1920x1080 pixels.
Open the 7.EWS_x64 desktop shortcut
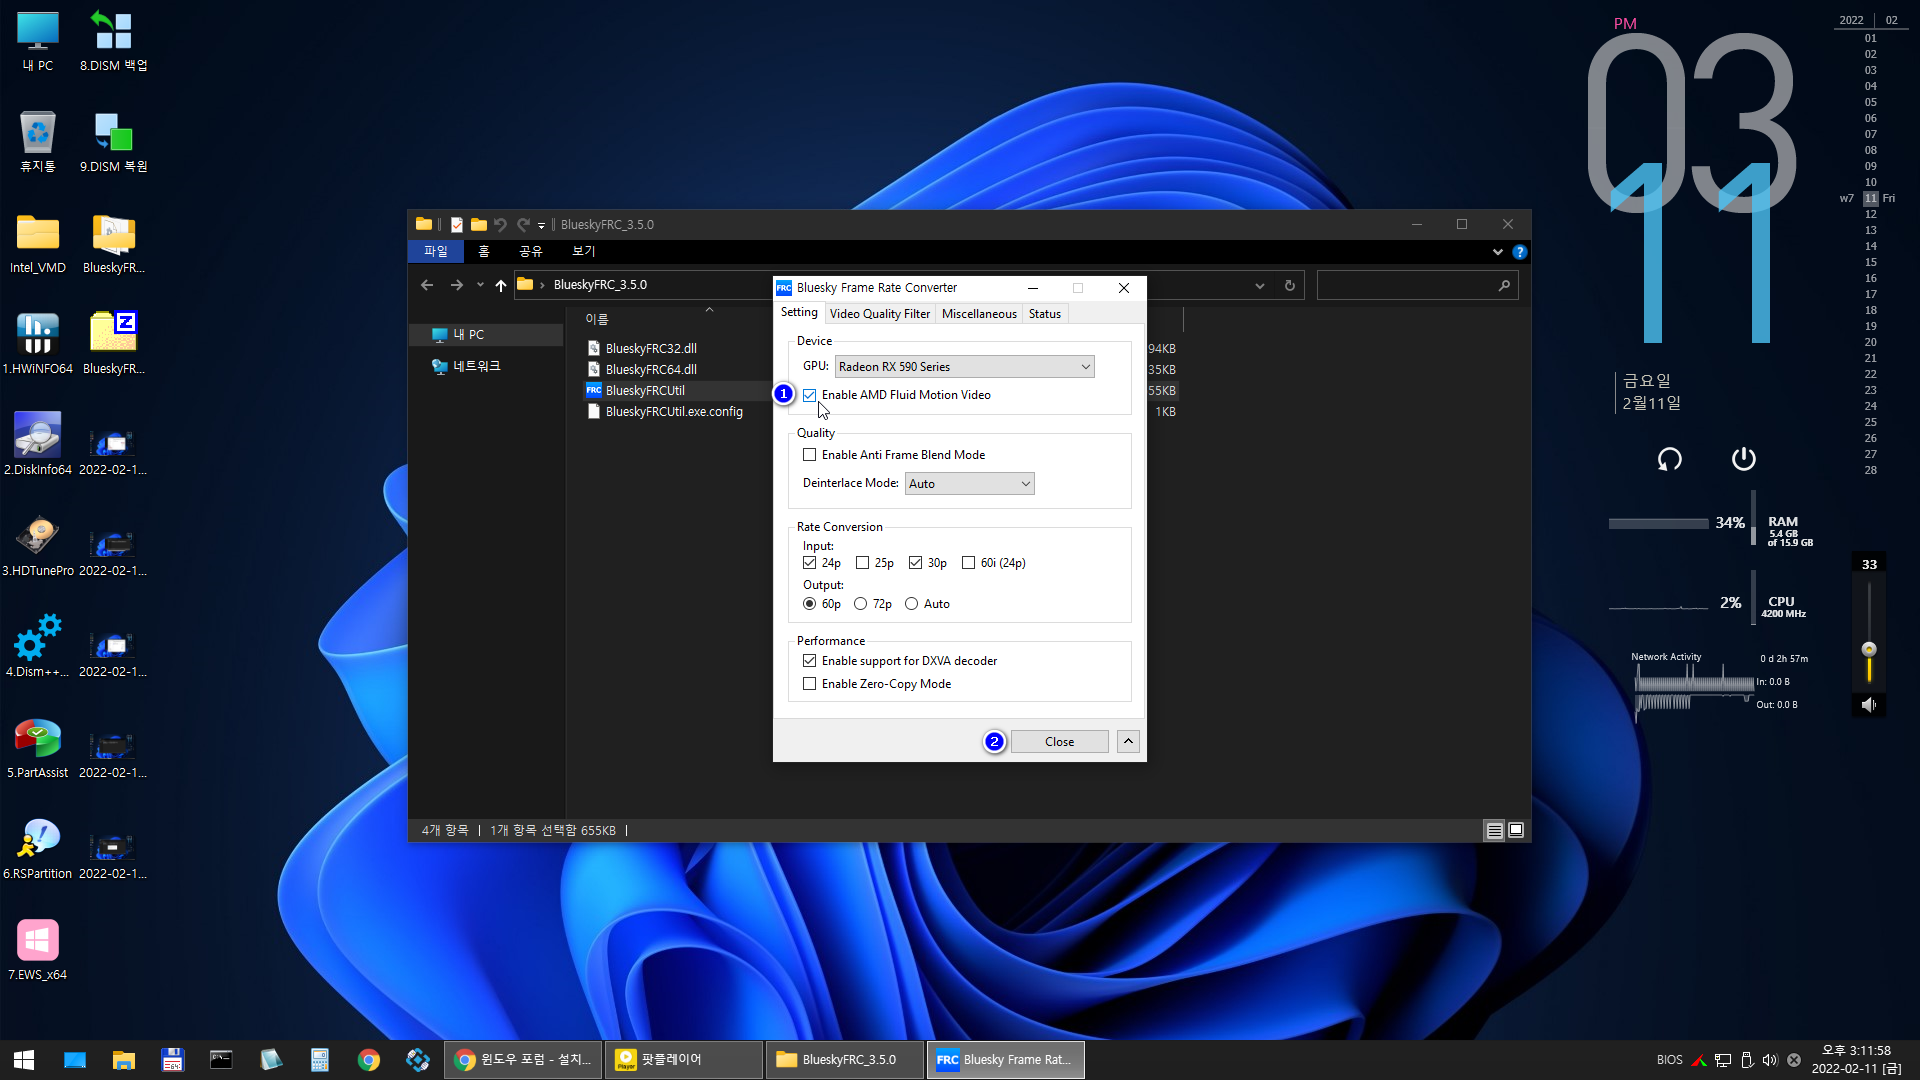(38, 950)
